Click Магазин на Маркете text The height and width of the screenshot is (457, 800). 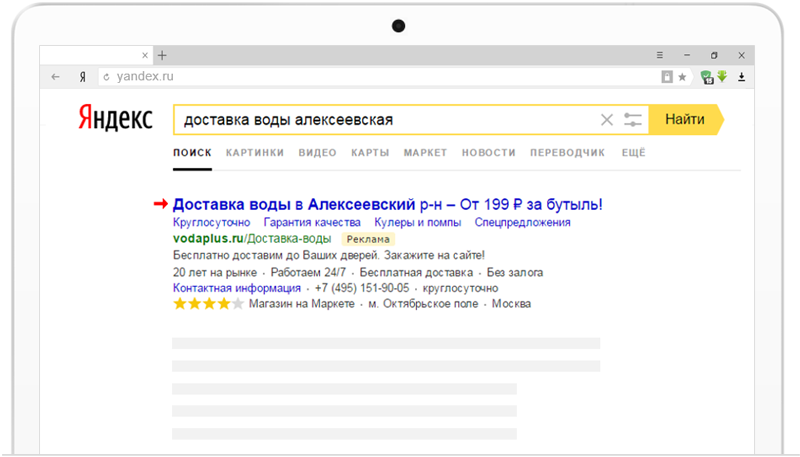pyautogui.click(x=302, y=304)
